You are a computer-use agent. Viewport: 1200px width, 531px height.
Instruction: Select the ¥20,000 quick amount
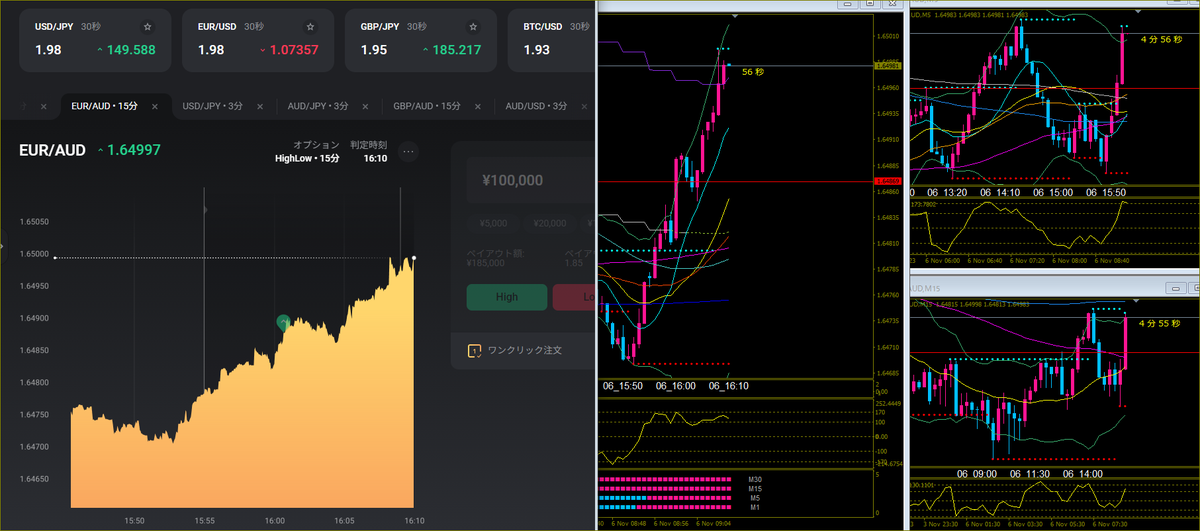551,223
